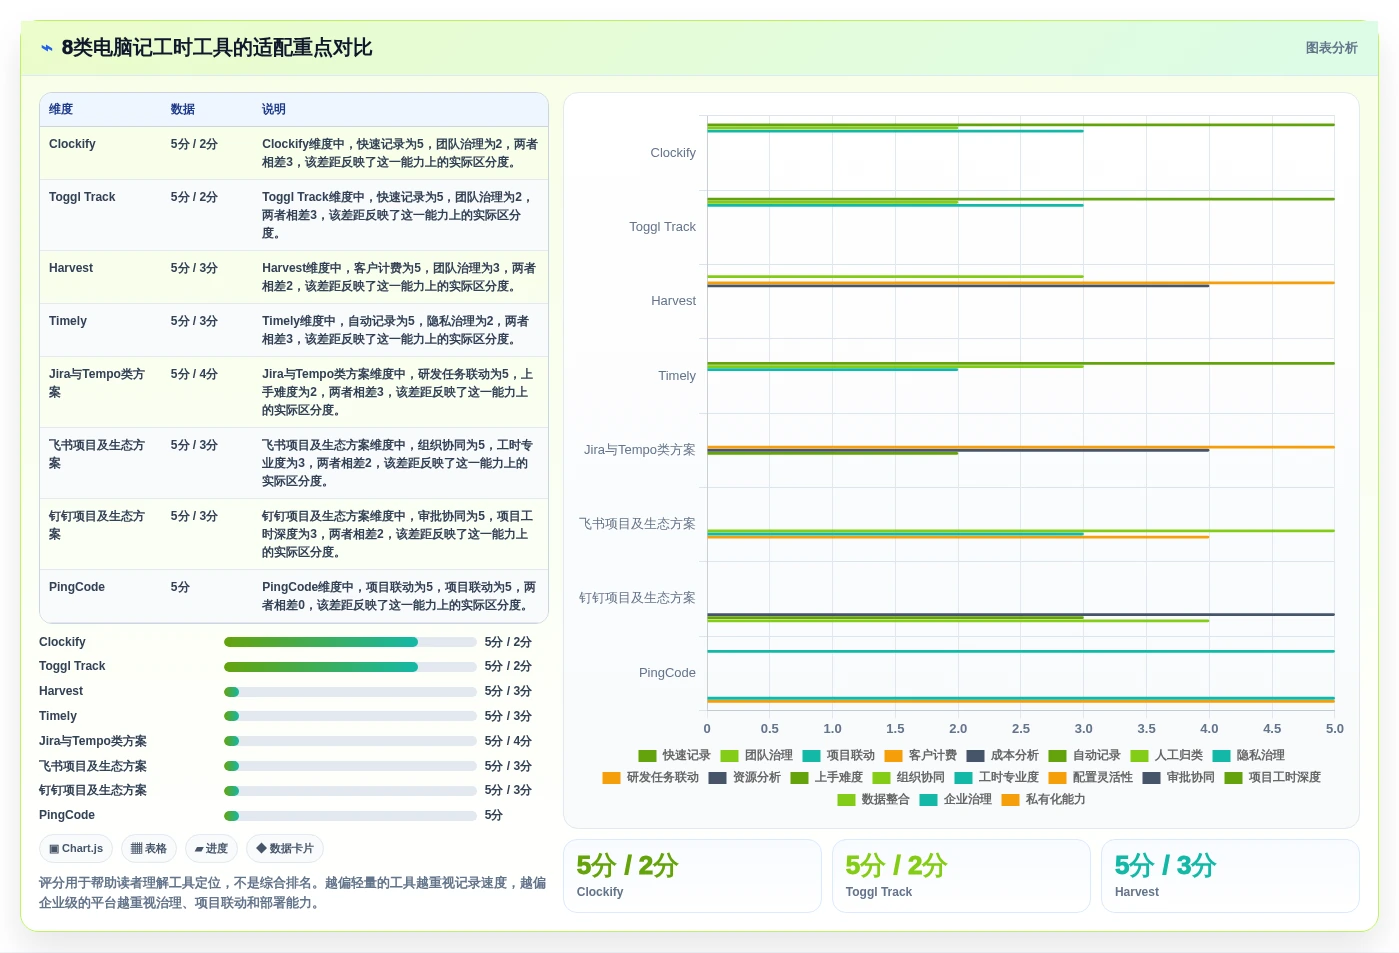Click the PingCode progress bar
The width and height of the screenshot is (1399, 953).
coord(350,816)
